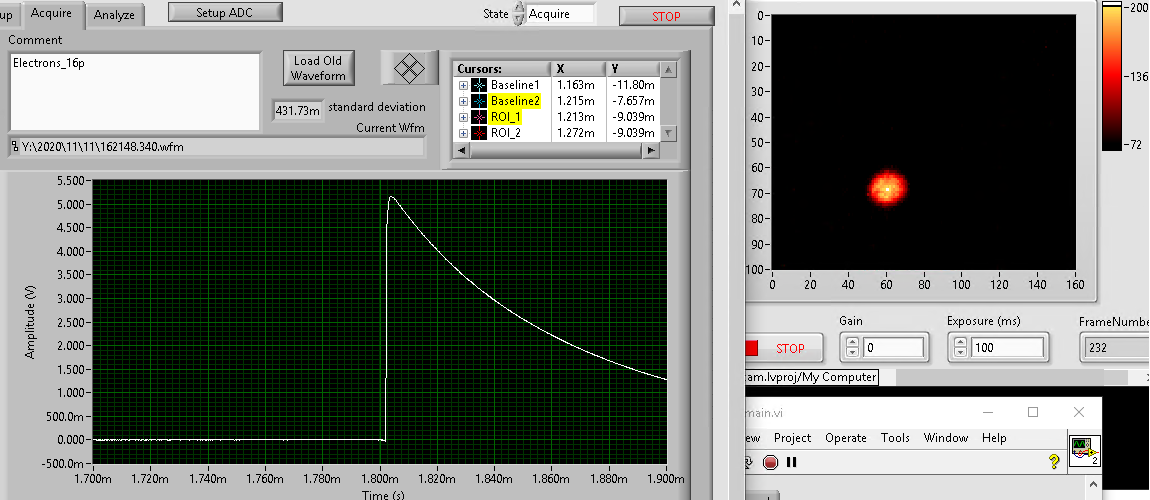This screenshot has height=500, width=1150.
Task: Click the VI icon in top-right corner
Action: coord(1084,450)
